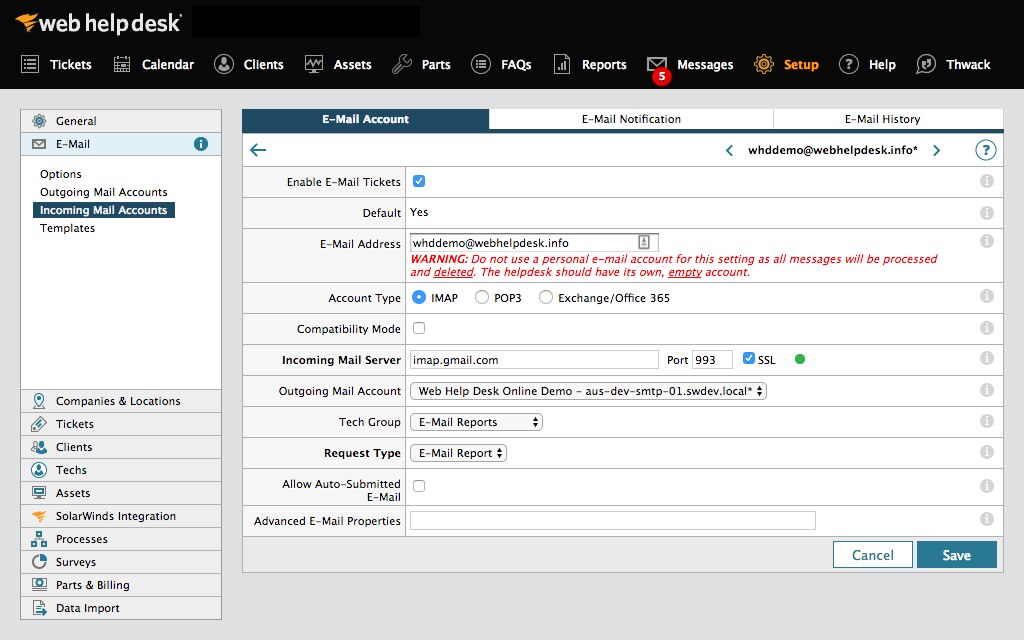Uncheck the SSL option
This screenshot has height=640, width=1024.
point(748,358)
